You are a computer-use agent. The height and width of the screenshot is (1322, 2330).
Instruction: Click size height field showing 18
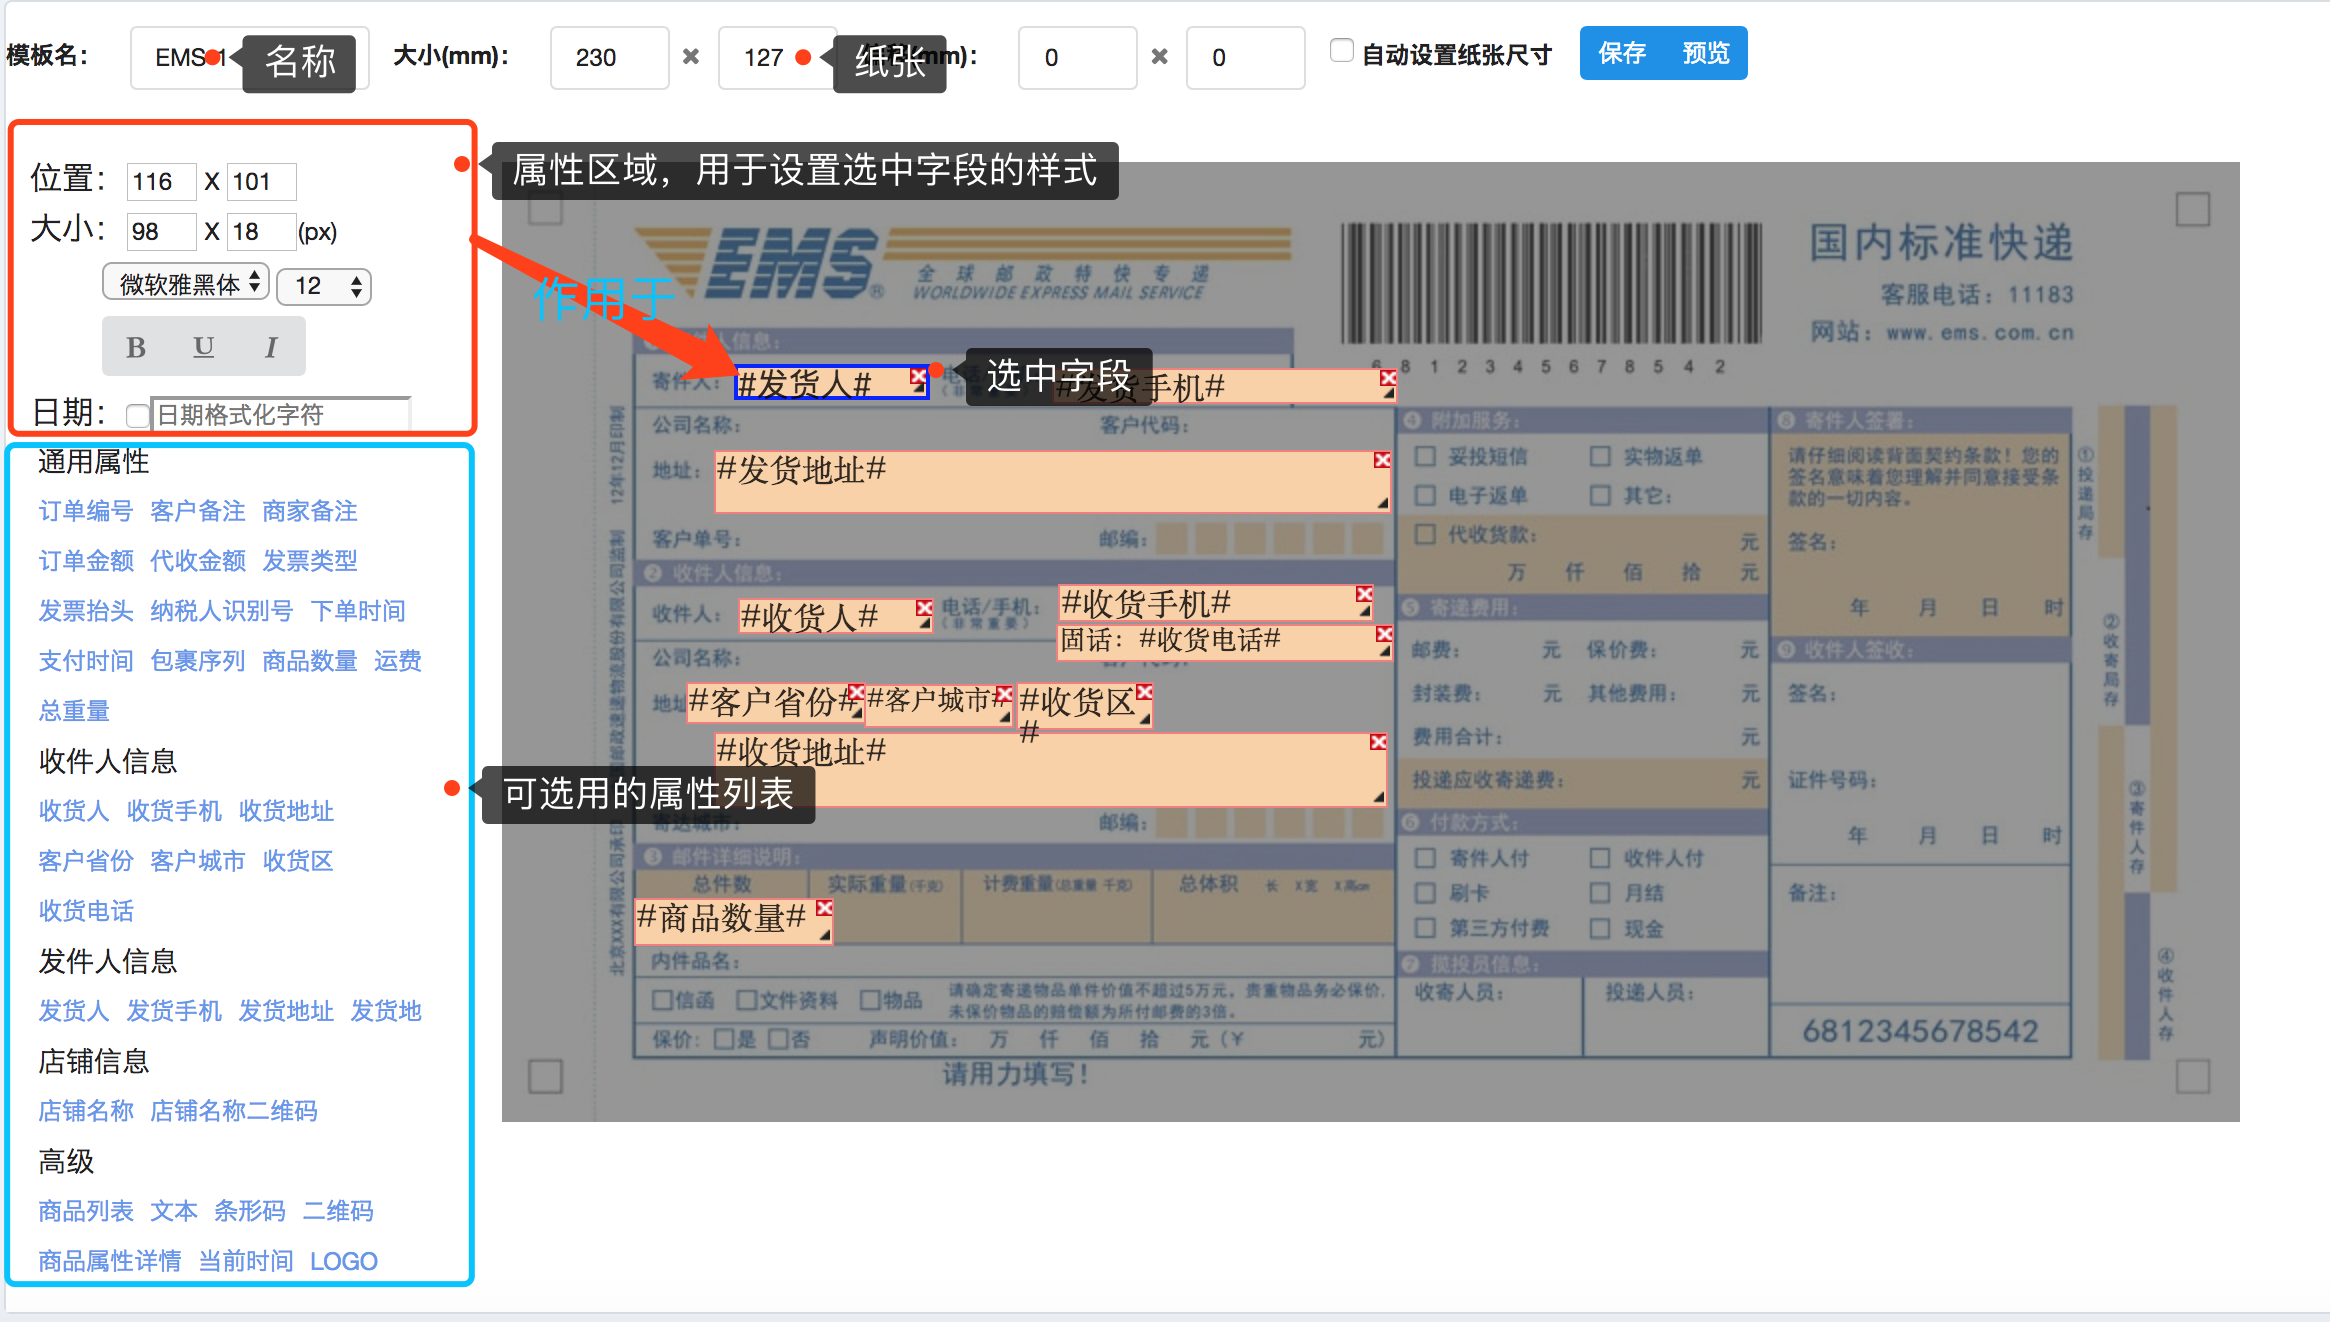coord(262,232)
